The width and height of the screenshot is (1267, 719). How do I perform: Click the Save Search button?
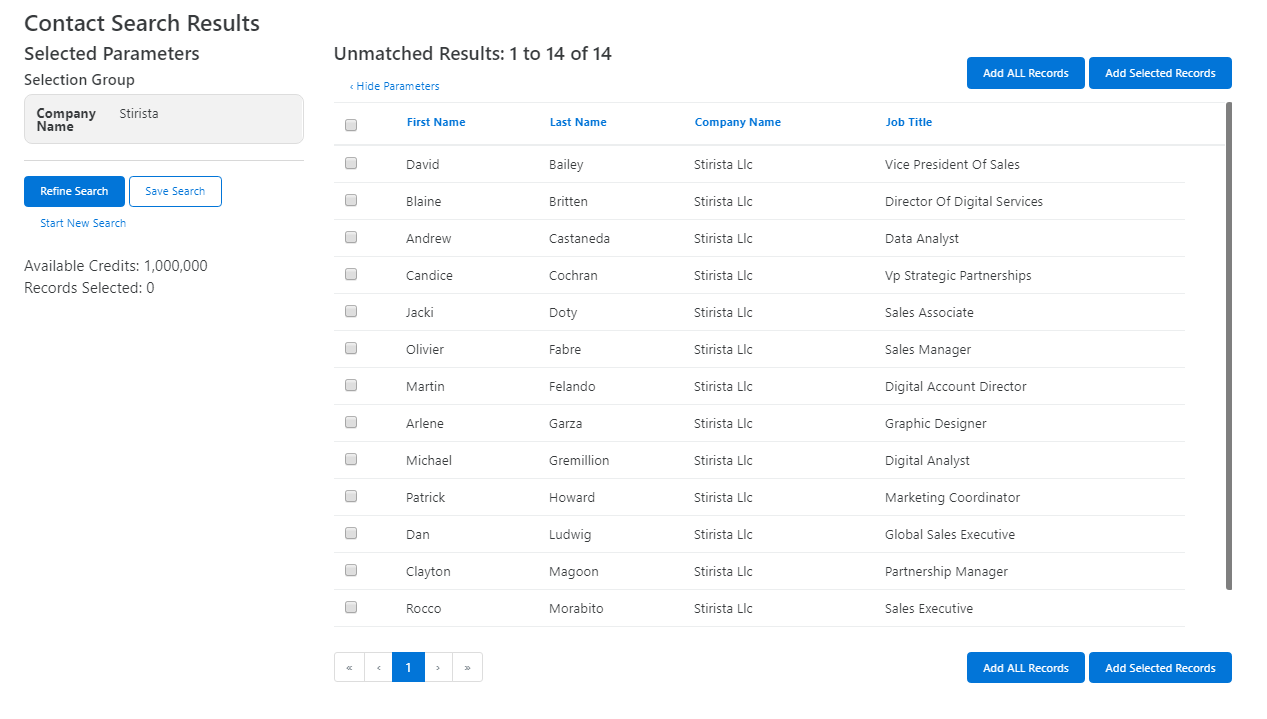(x=175, y=191)
